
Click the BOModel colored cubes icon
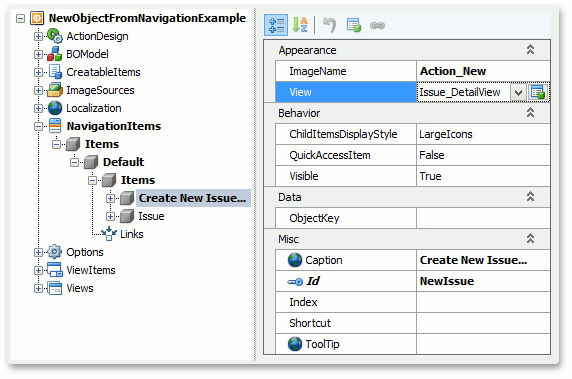[55, 54]
